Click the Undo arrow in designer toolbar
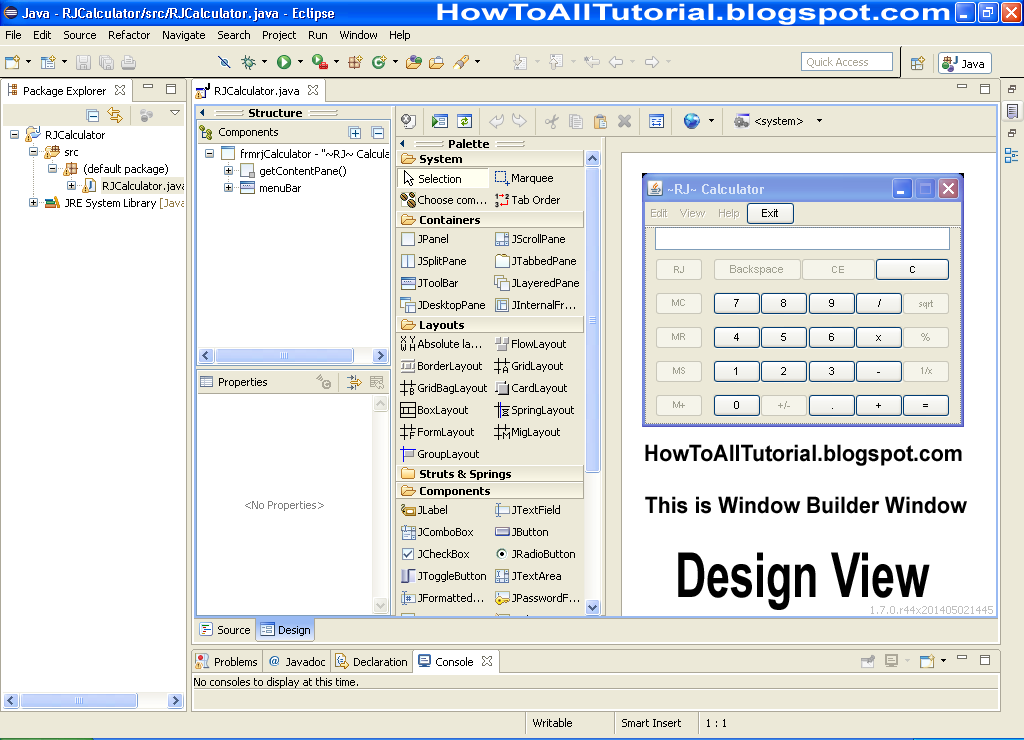This screenshot has height=740, width=1024. click(x=496, y=121)
